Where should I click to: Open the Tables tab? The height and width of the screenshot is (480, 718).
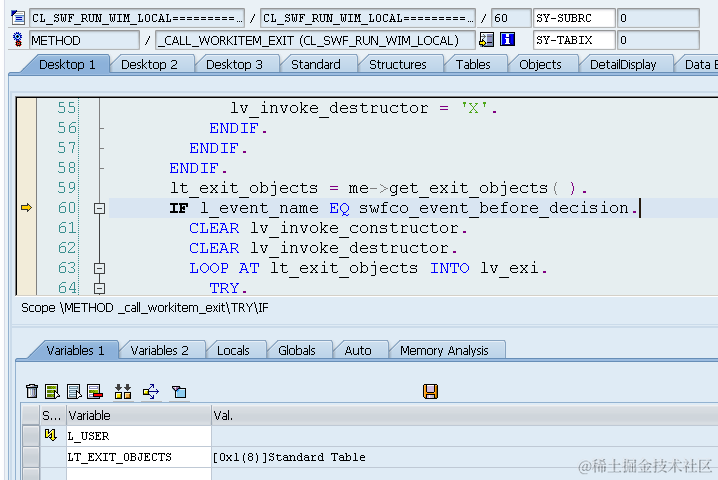[x=473, y=65]
